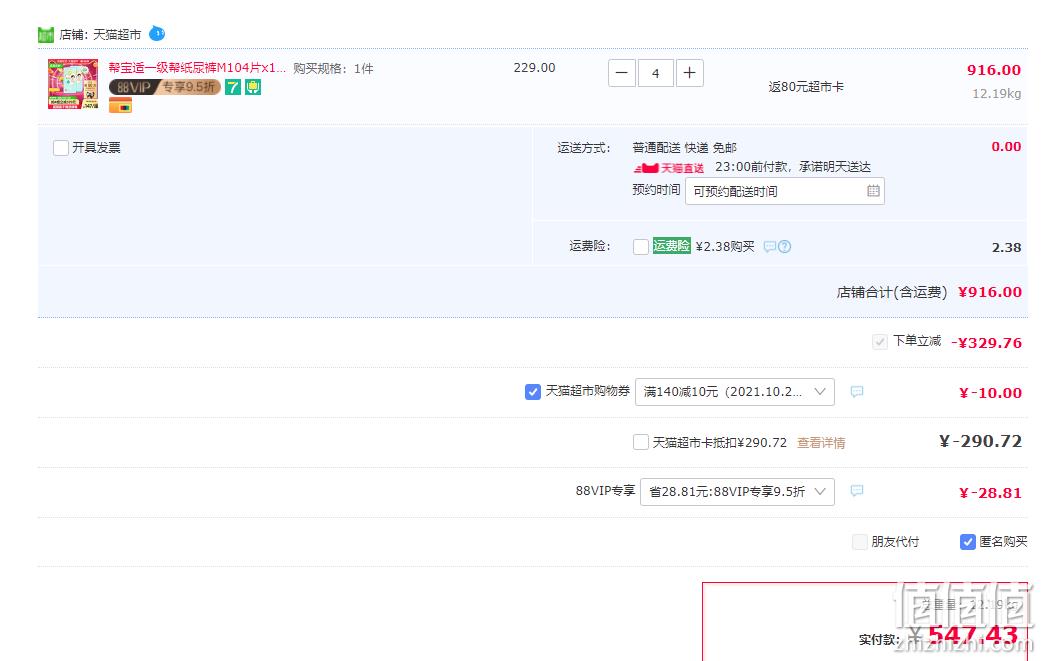1043x661 pixels.
Task: Open the blue Wangwang chat icon
Action: (x=157, y=33)
